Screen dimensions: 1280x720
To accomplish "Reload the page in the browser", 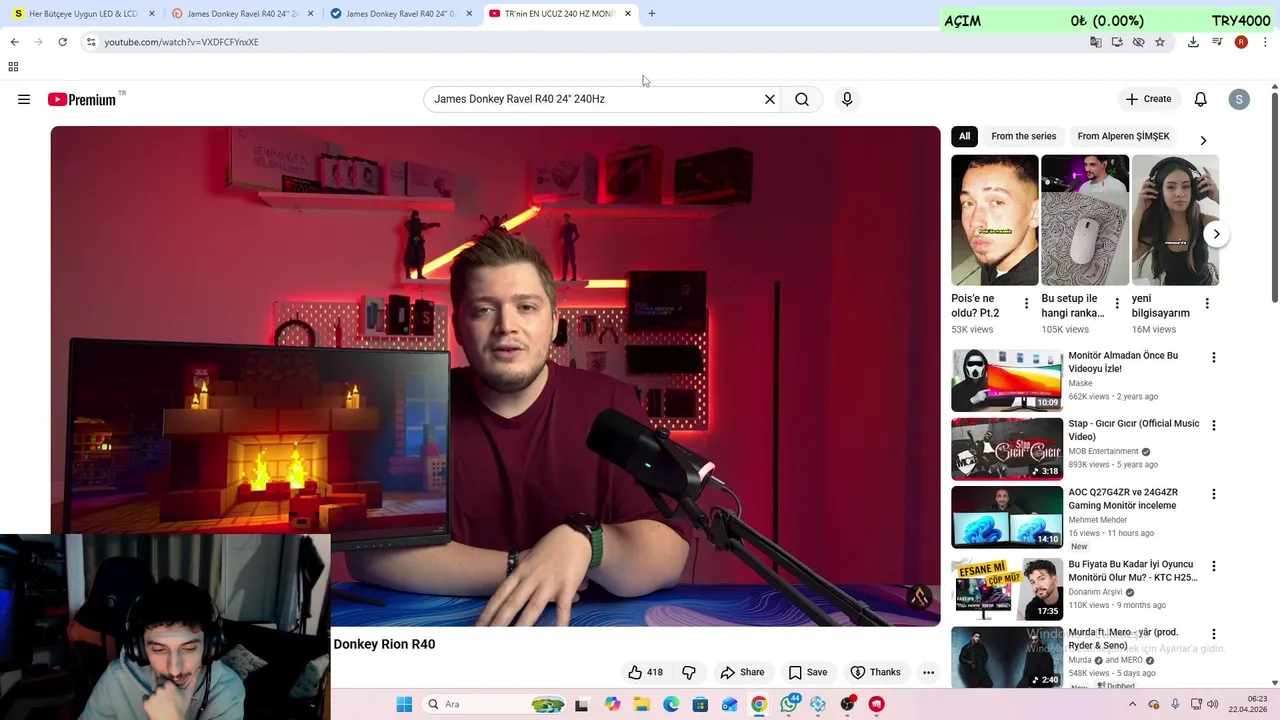I will coord(62,42).
